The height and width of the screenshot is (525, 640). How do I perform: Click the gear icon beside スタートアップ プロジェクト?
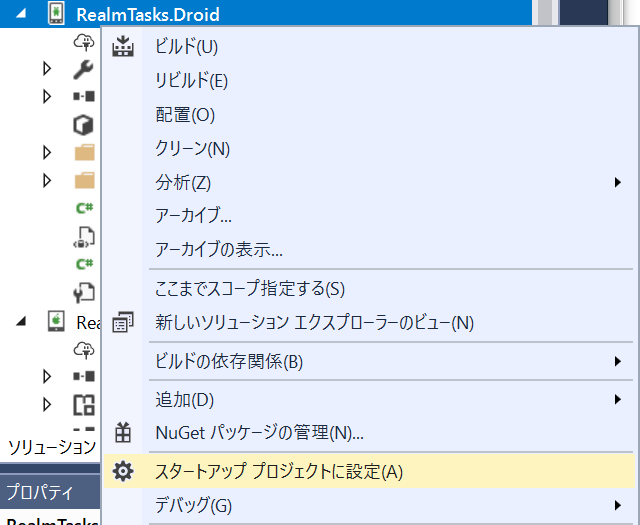tap(123, 472)
